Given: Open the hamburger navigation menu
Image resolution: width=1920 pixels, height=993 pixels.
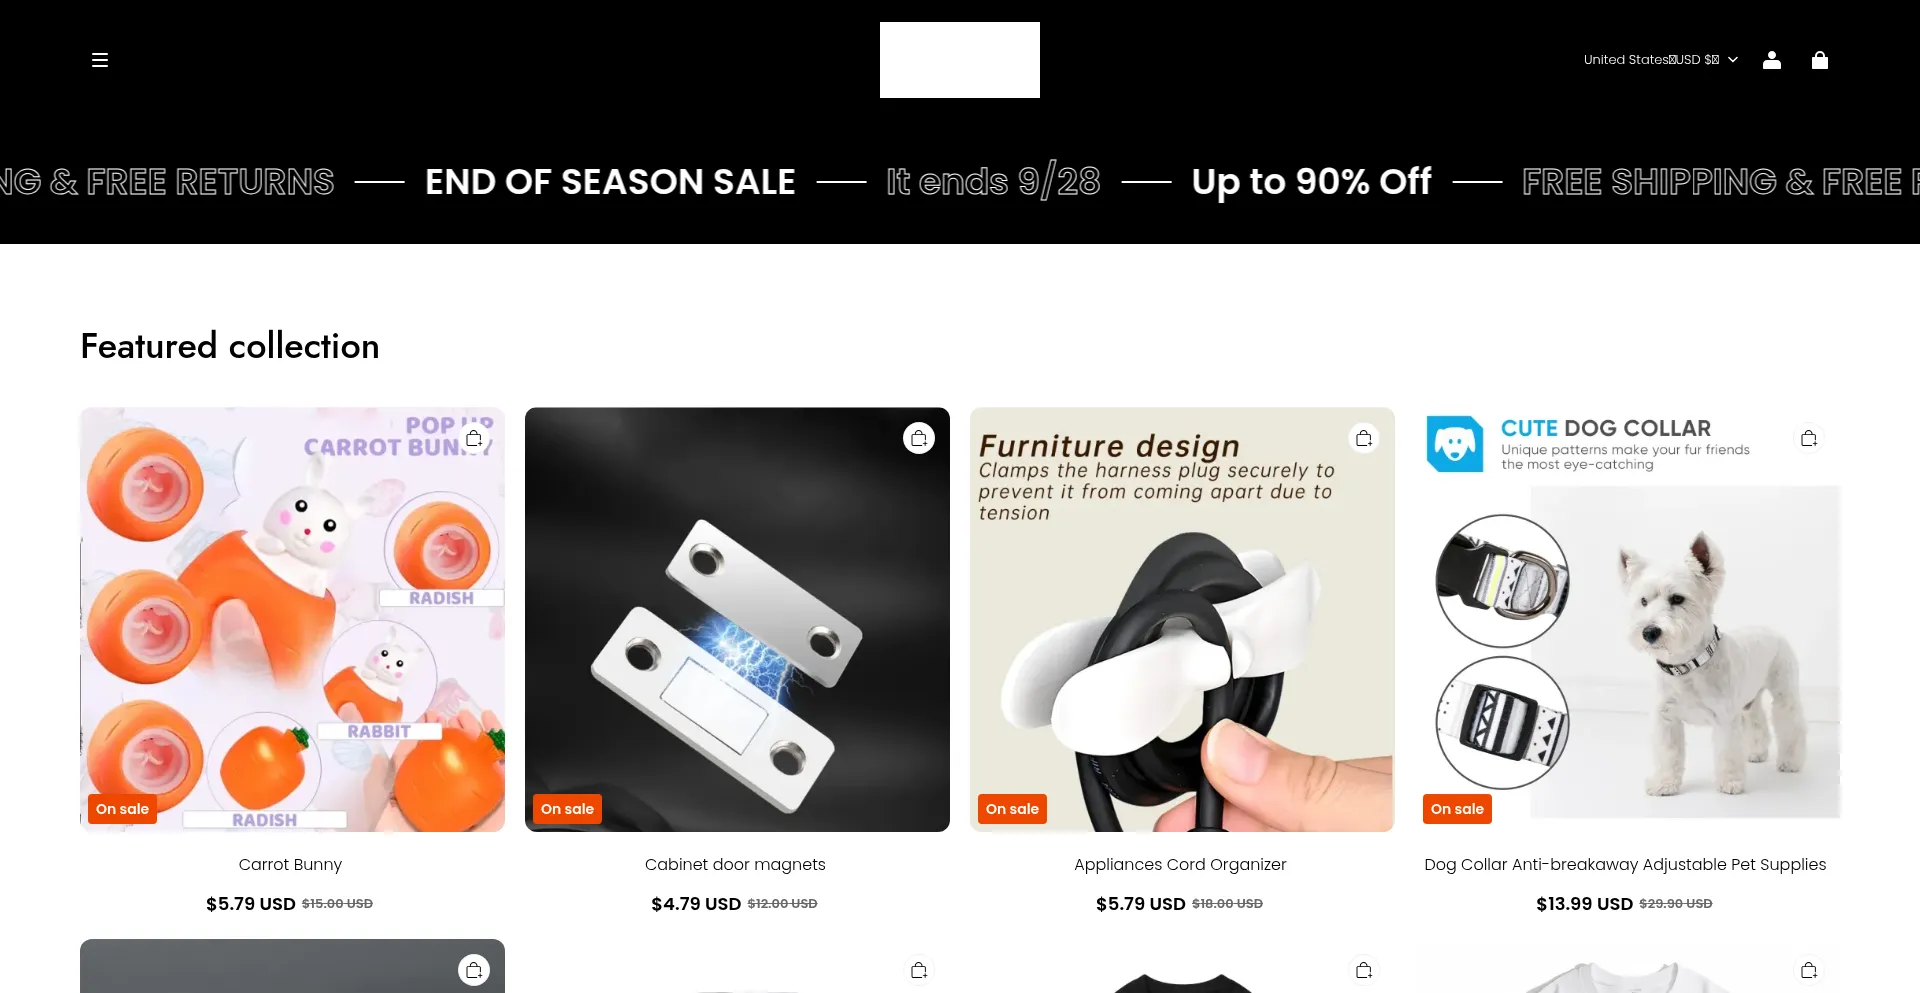Looking at the screenshot, I should 100,60.
